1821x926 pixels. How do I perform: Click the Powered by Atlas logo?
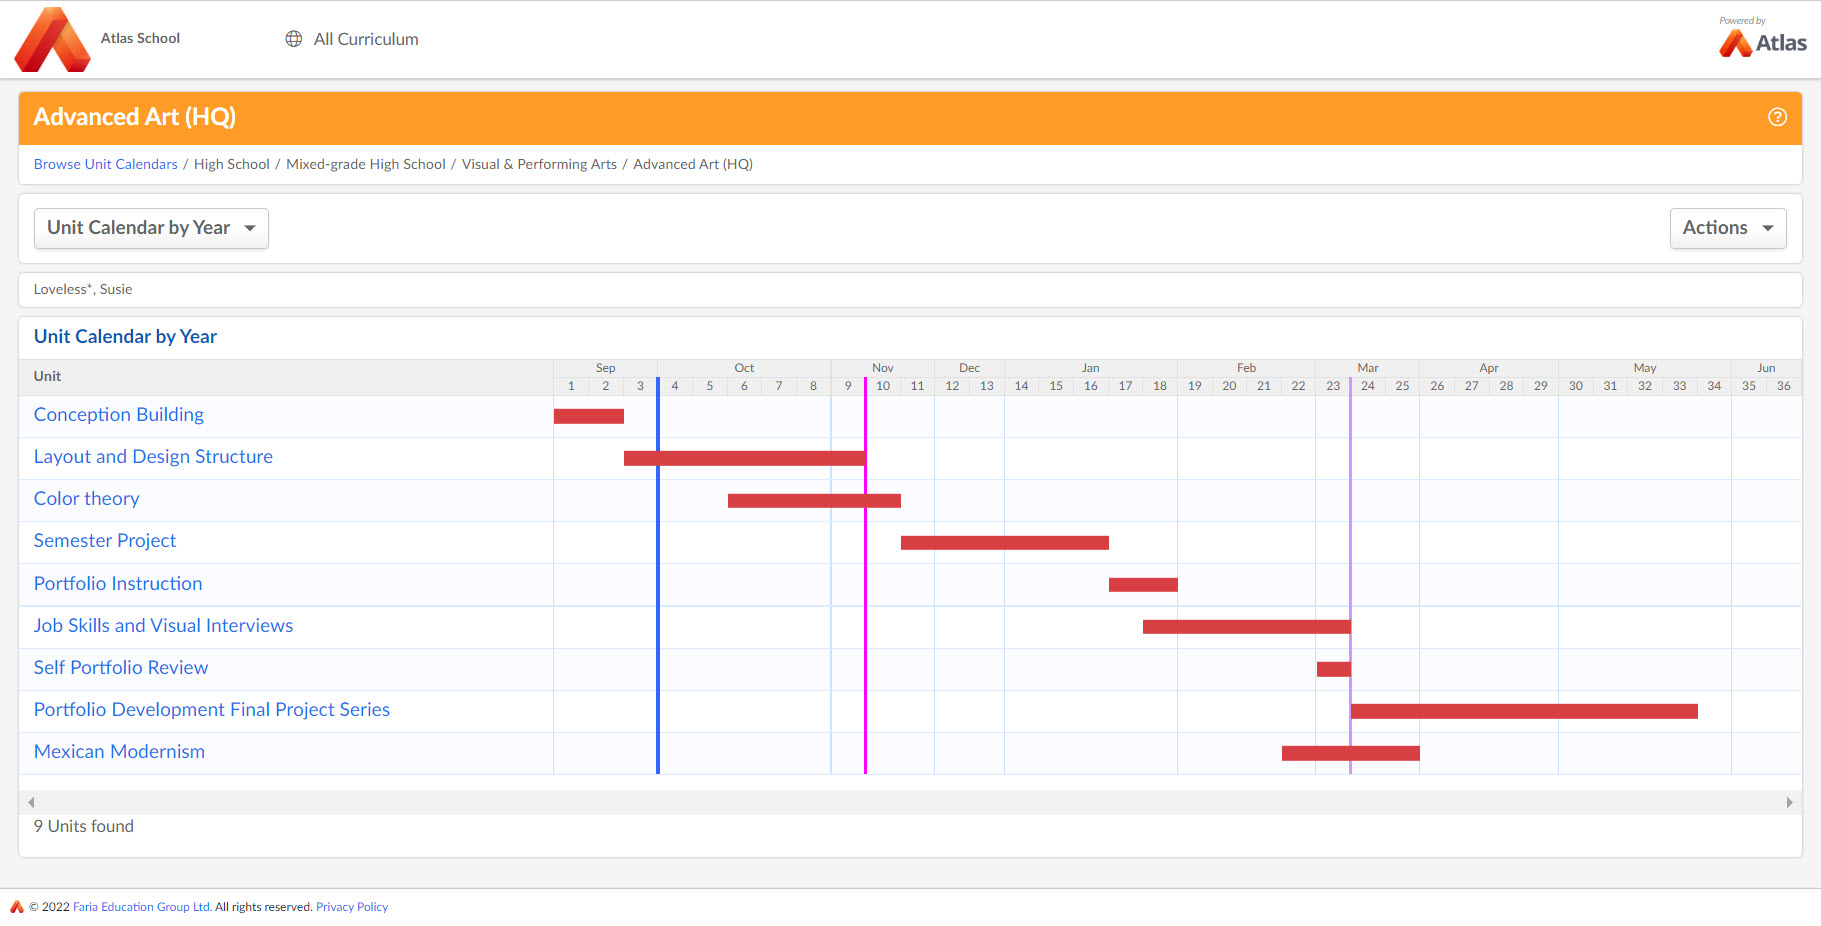click(x=1762, y=37)
